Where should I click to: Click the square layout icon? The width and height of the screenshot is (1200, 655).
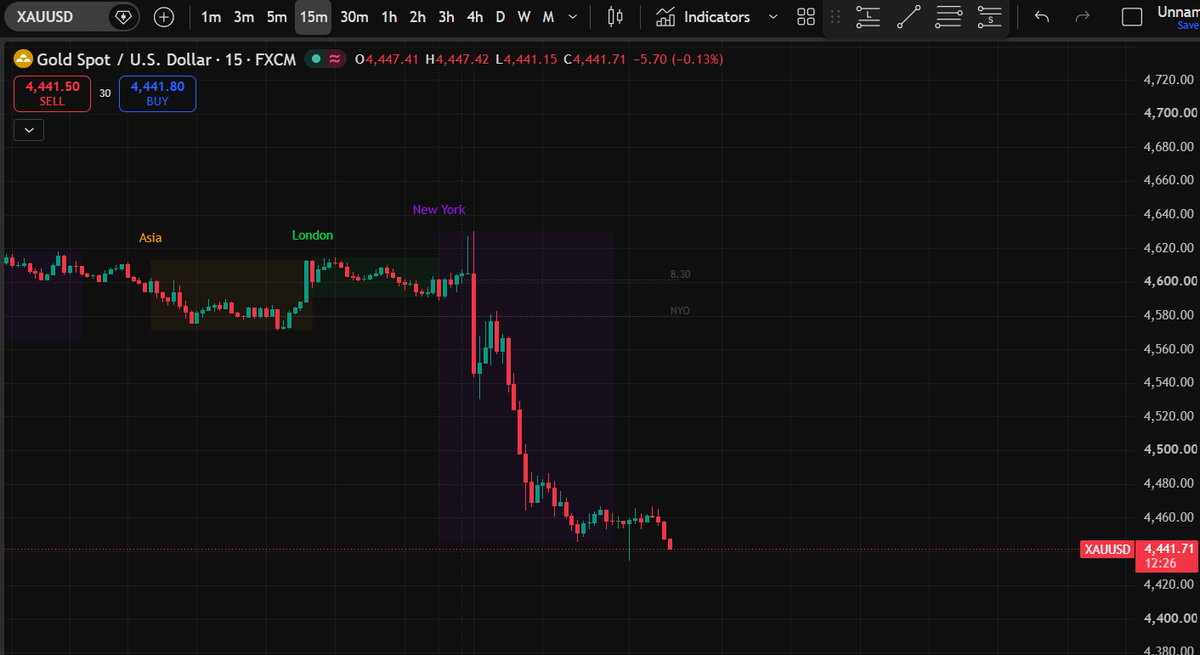(1132, 17)
